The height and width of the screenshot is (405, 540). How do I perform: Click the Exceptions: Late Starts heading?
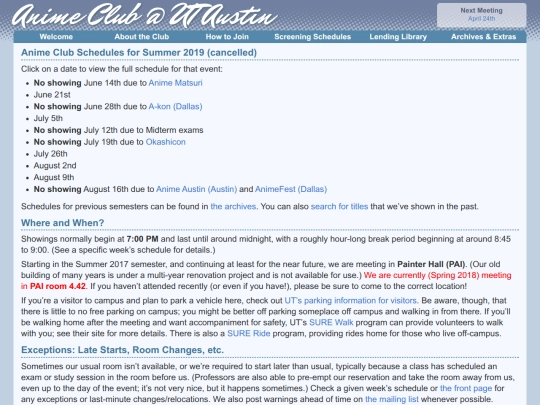[122, 350]
